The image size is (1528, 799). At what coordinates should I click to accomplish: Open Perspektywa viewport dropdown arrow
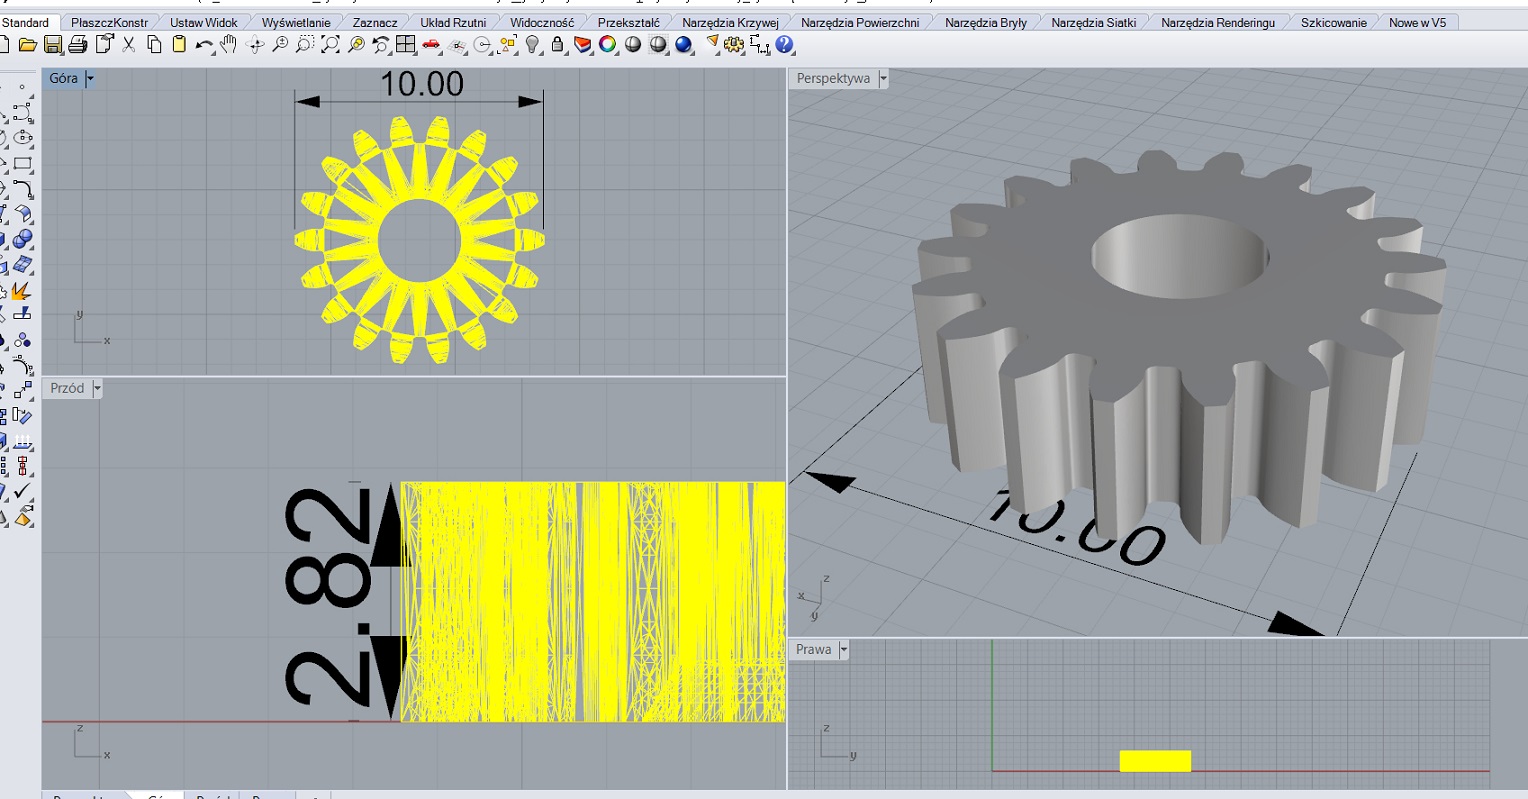pos(883,78)
